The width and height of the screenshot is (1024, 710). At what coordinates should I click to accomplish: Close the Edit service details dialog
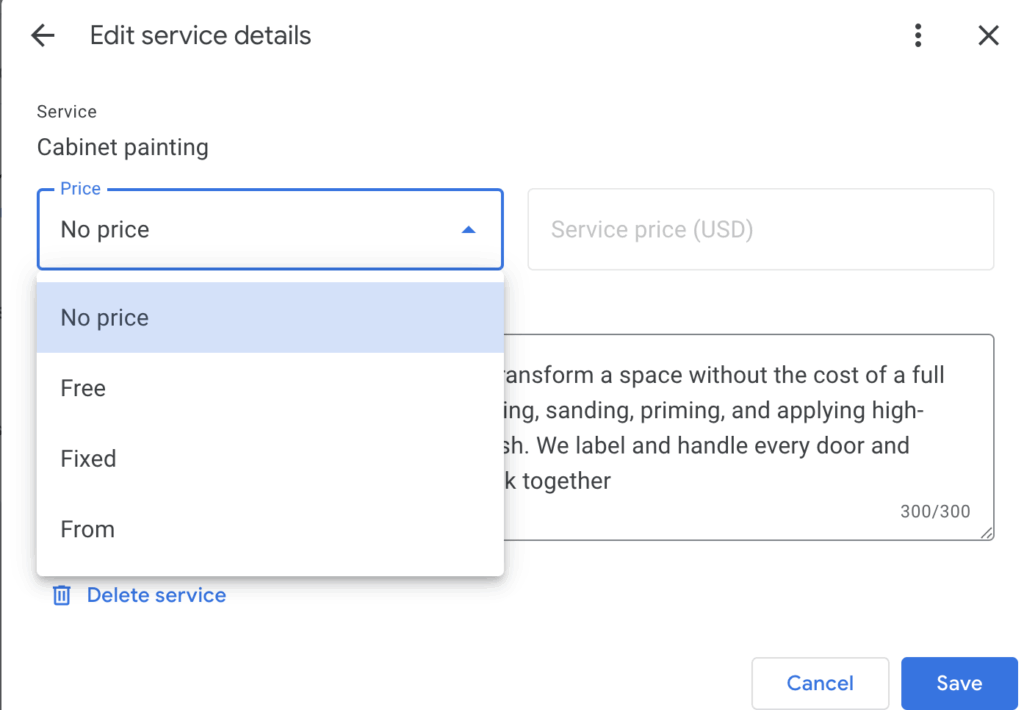pos(988,36)
